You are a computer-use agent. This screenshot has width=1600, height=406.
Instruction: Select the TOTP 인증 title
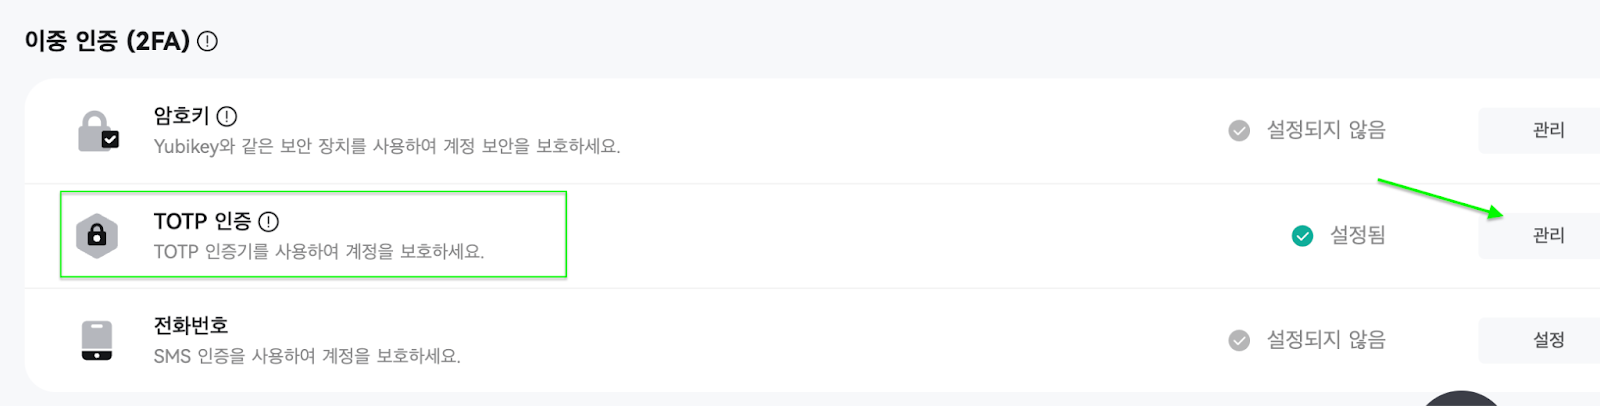click(202, 221)
